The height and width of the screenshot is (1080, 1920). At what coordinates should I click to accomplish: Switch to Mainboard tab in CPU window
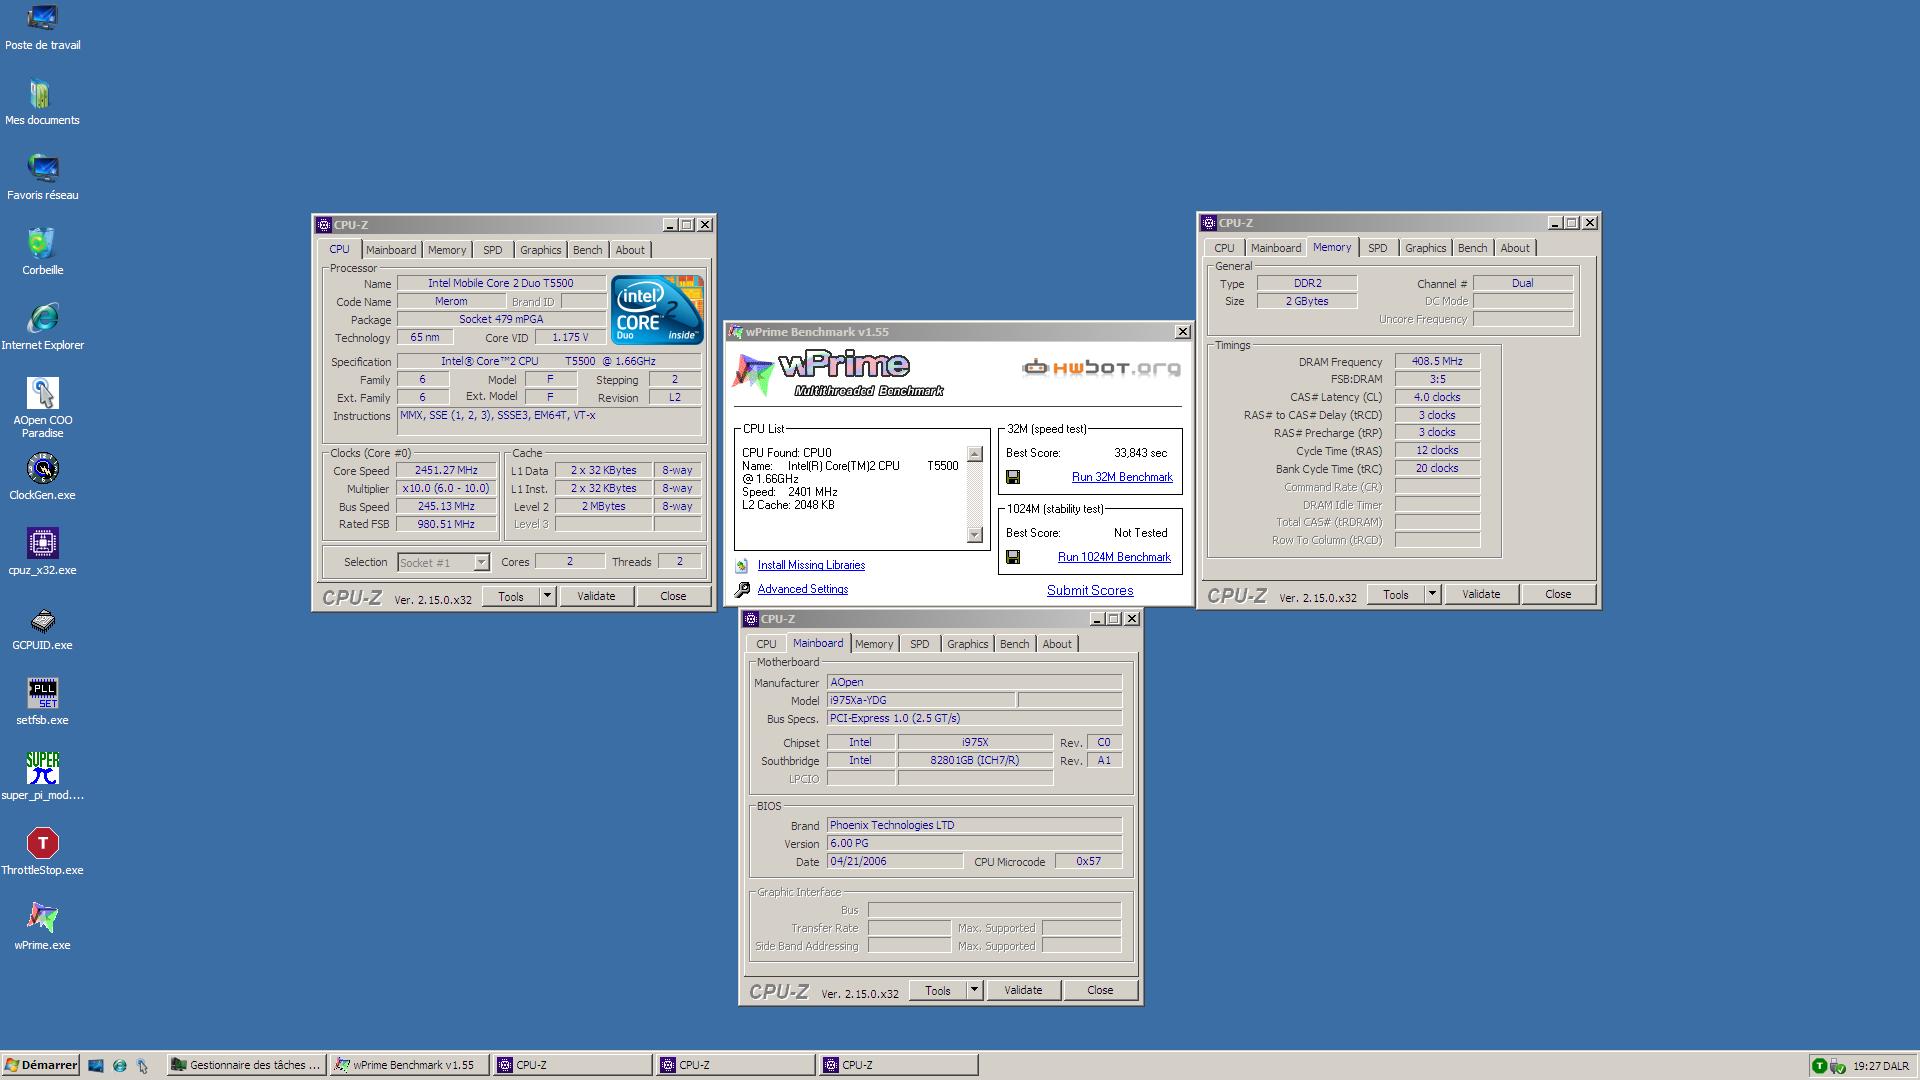(391, 250)
